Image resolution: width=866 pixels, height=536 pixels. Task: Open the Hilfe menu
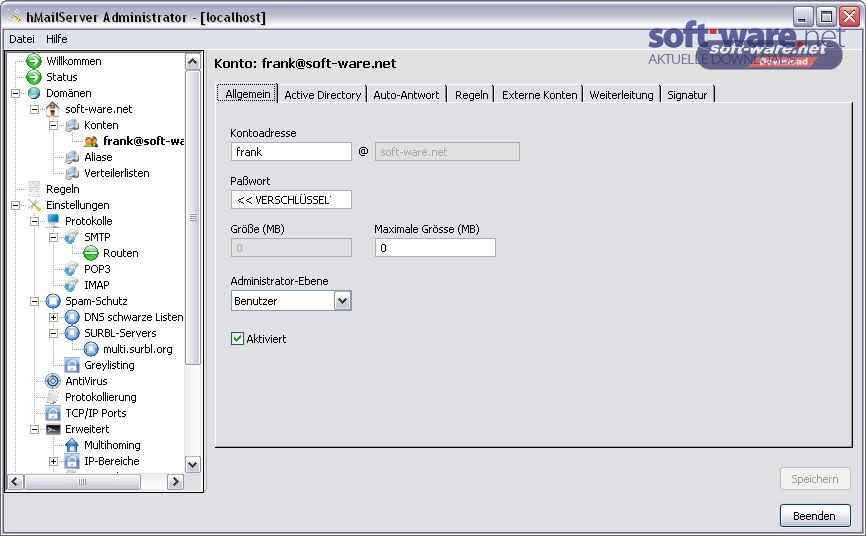[x=57, y=39]
